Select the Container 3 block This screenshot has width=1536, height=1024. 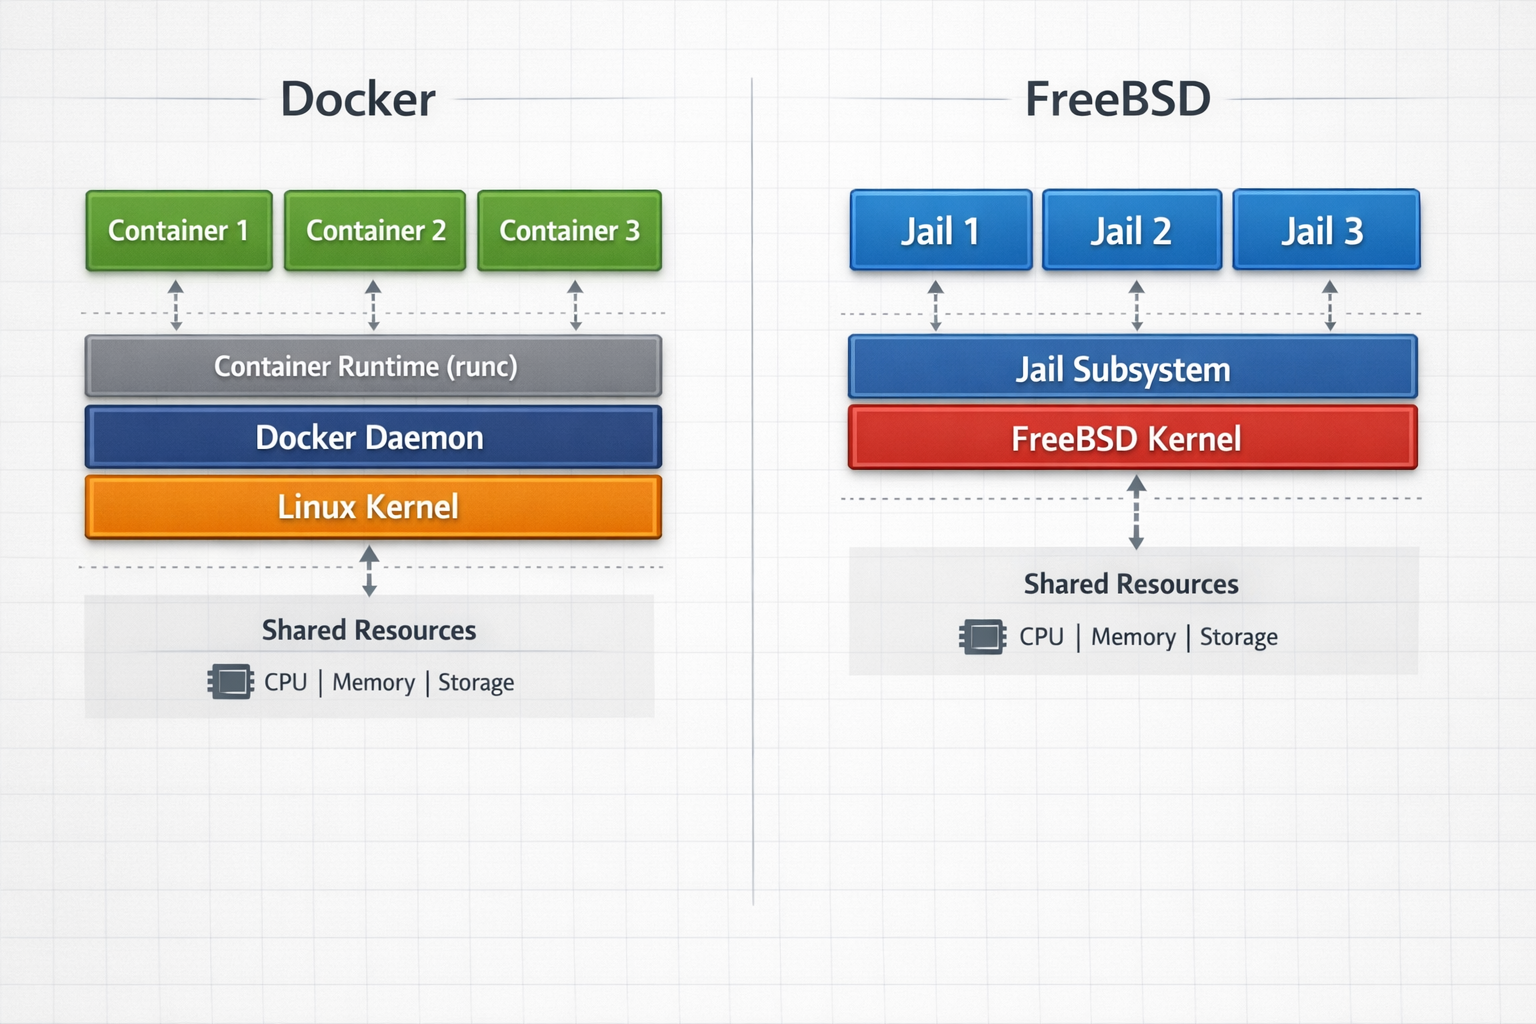569,231
